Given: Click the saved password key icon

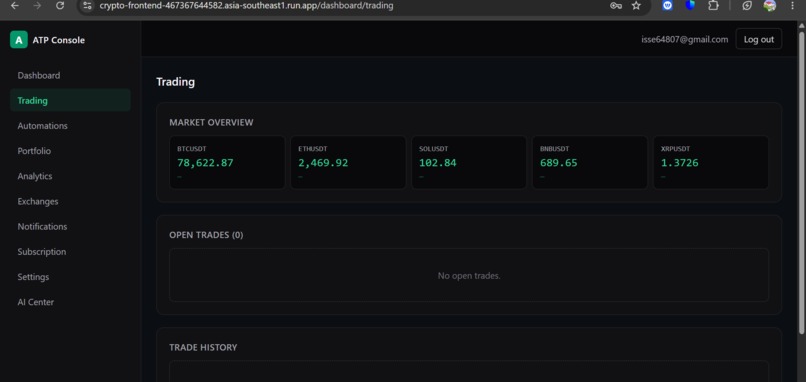Looking at the screenshot, I should pos(615,6).
